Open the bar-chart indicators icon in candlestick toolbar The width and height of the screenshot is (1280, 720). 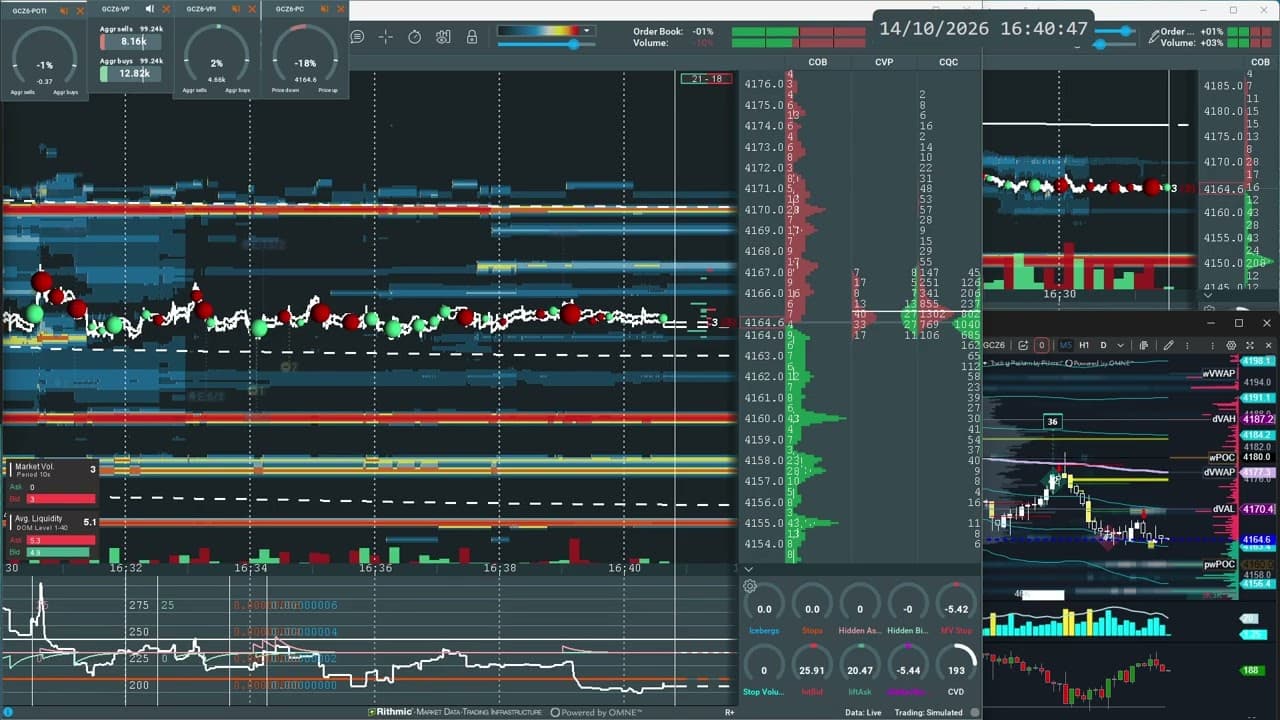click(1143, 345)
